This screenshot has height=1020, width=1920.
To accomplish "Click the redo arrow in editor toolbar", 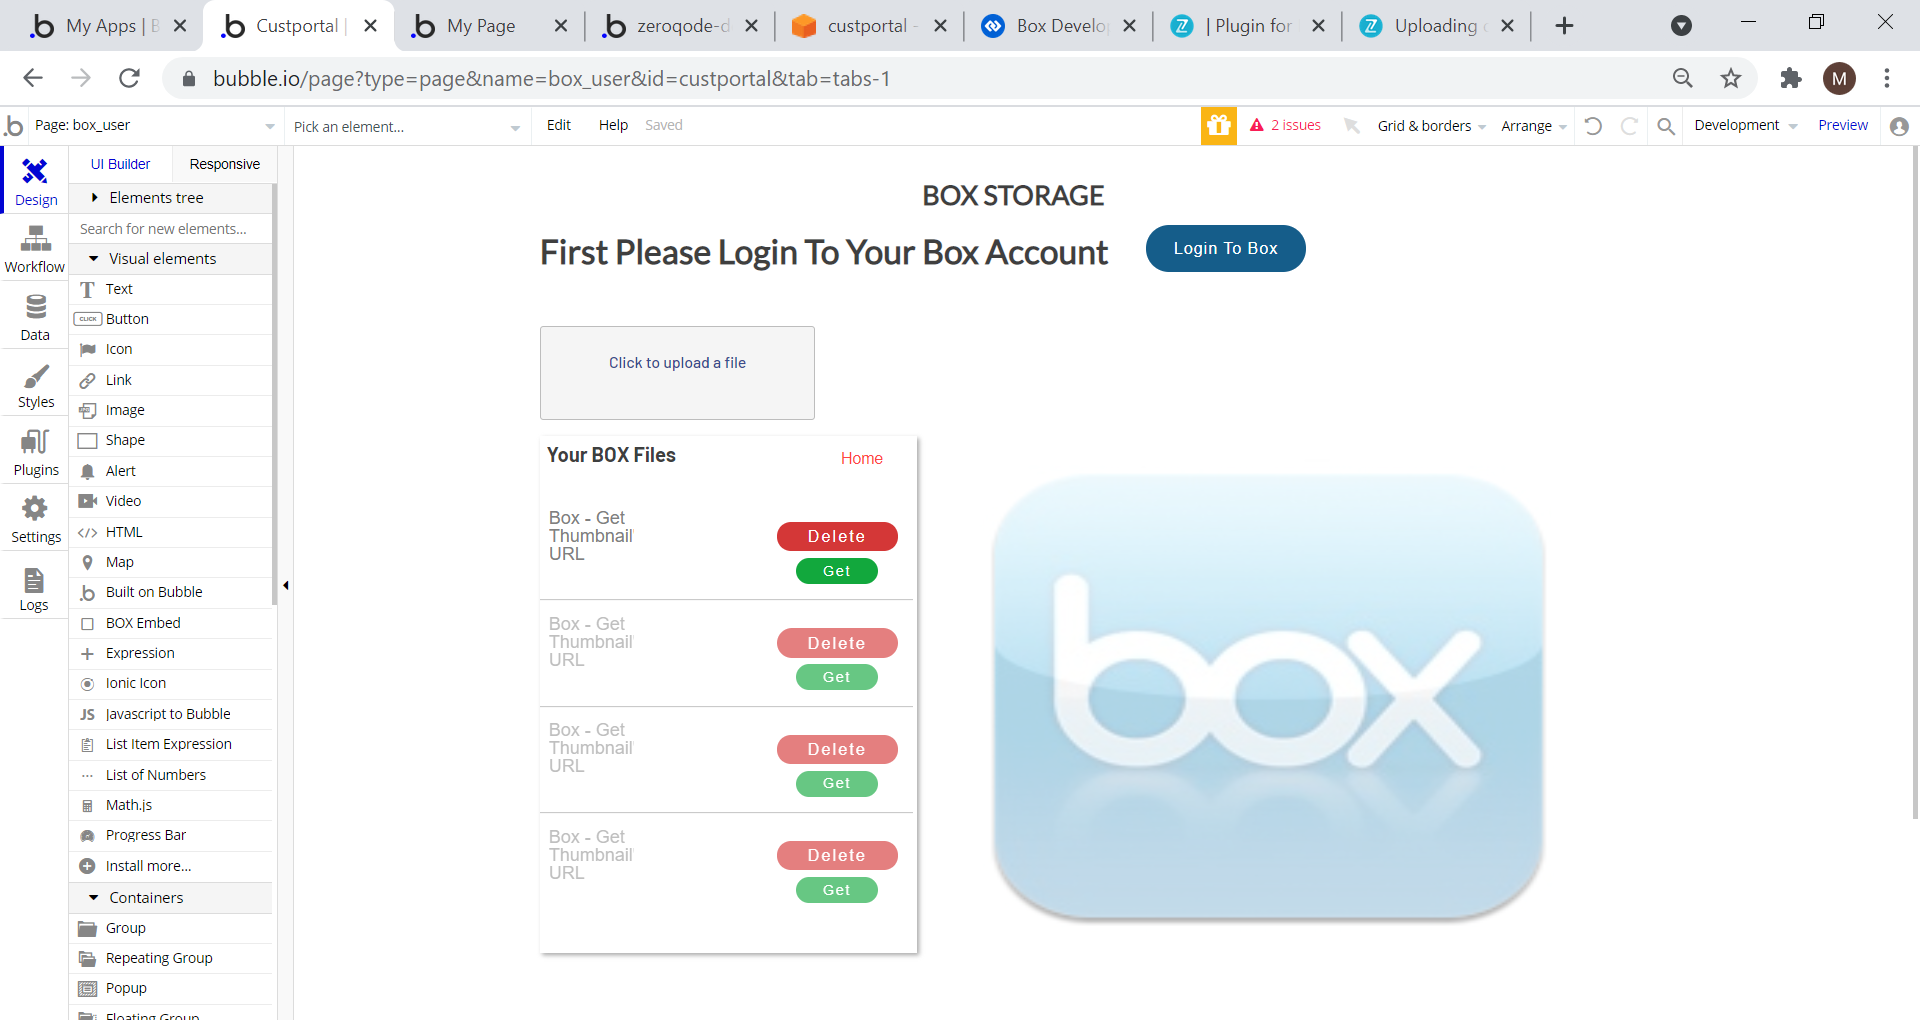I will coord(1629,126).
